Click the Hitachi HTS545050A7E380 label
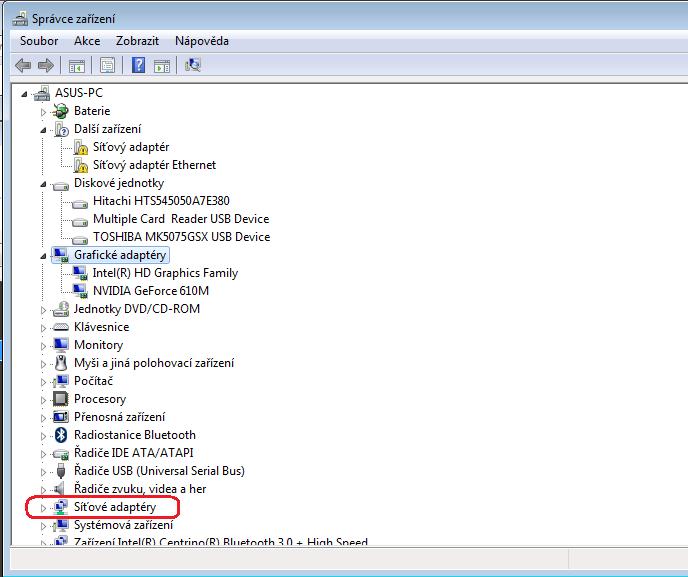 [161, 201]
